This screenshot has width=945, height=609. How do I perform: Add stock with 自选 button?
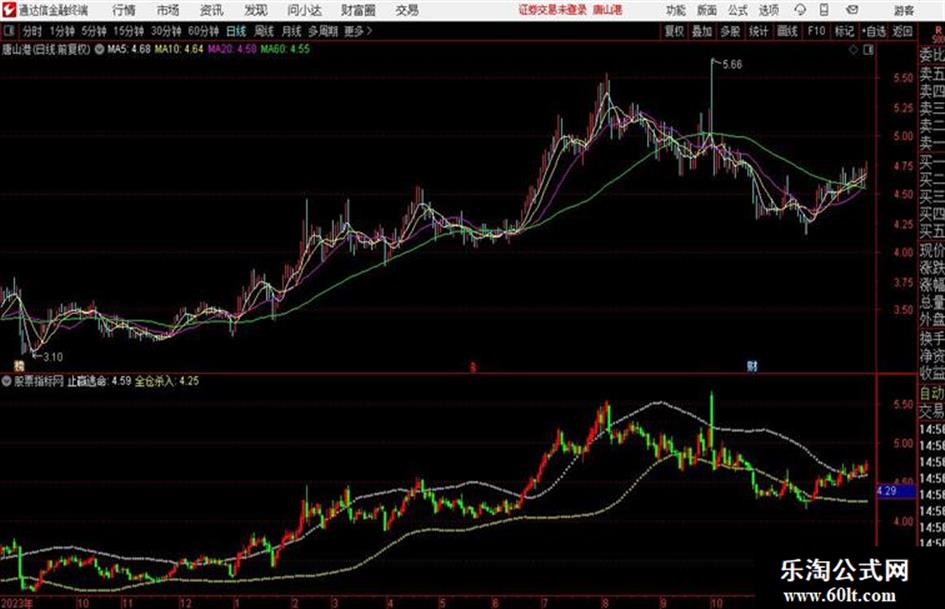873,31
